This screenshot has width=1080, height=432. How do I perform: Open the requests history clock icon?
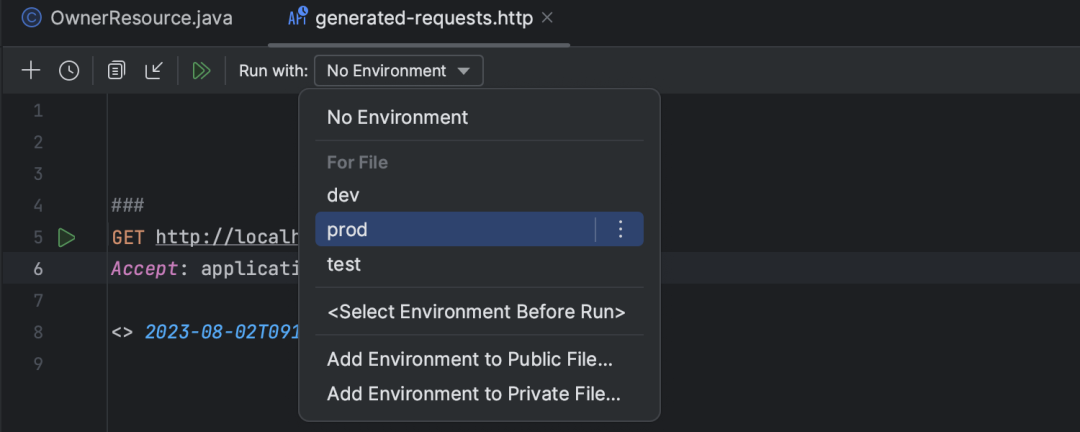click(x=69, y=70)
